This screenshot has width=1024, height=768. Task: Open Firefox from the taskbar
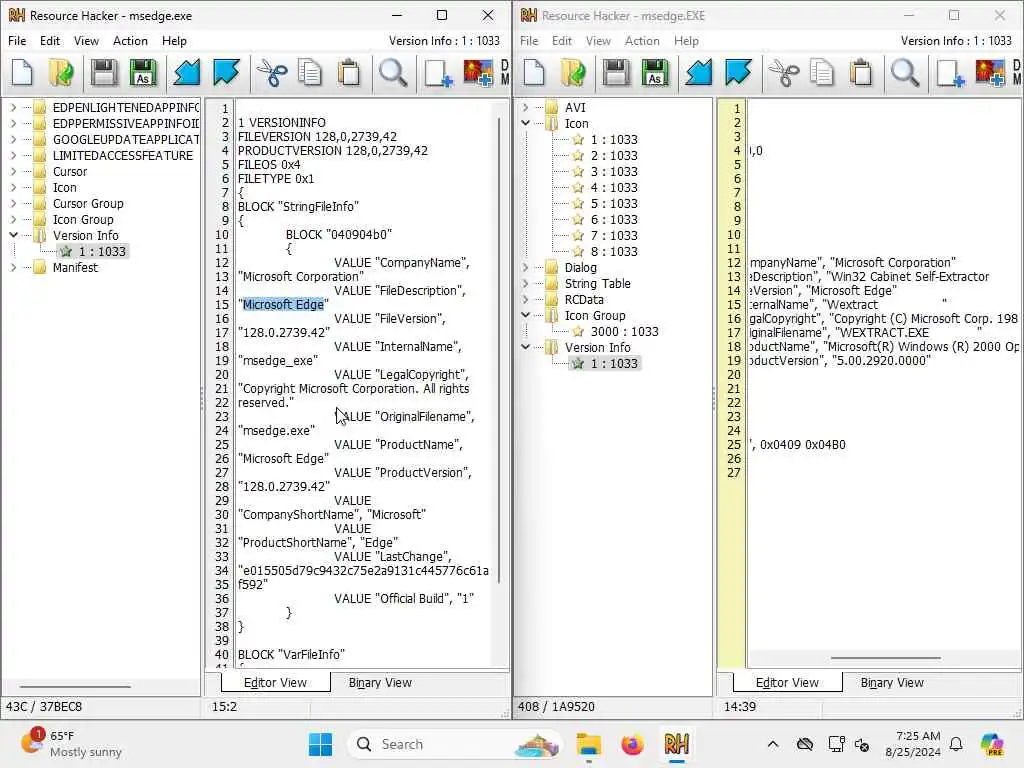point(632,744)
